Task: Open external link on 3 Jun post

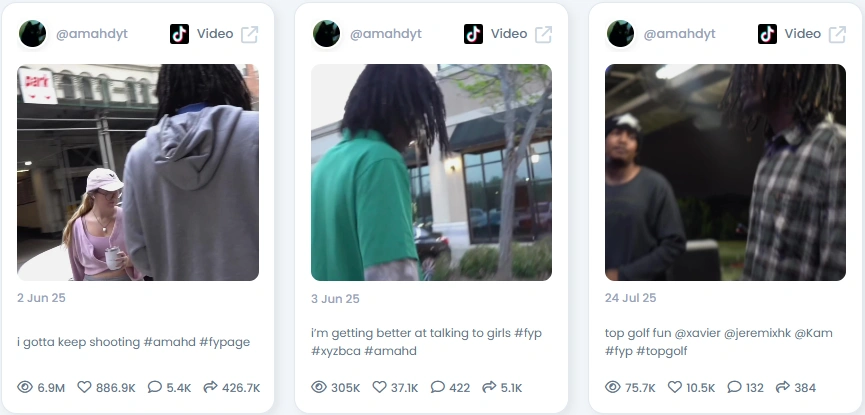Action: tap(543, 34)
